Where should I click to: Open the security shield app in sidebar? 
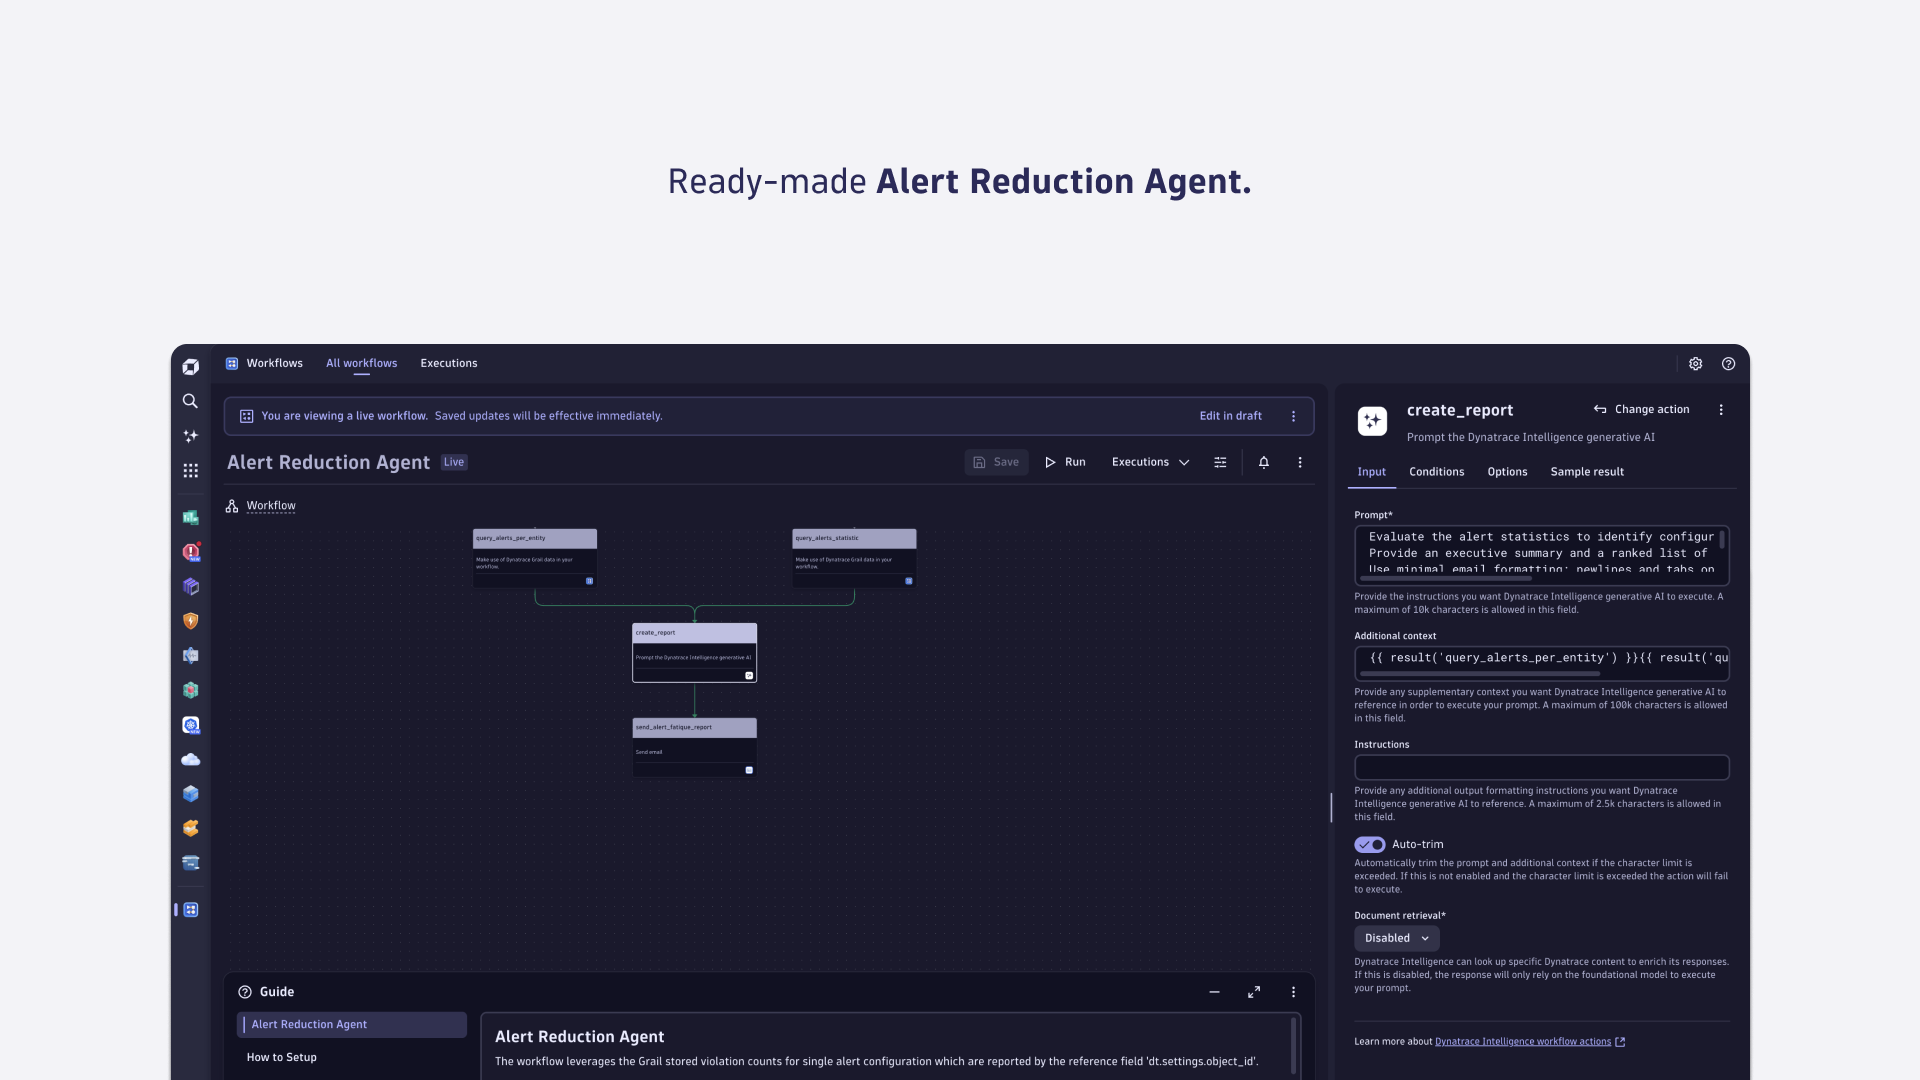click(x=190, y=621)
